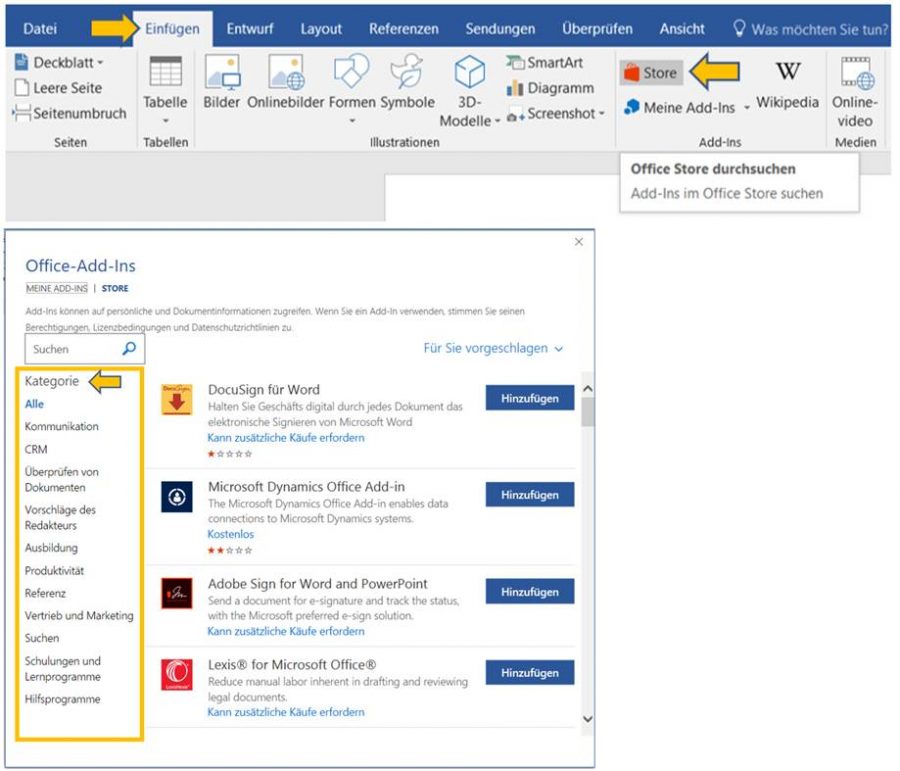Filter by Produktivität category
The width and height of the screenshot is (900, 771).
[x=54, y=571]
